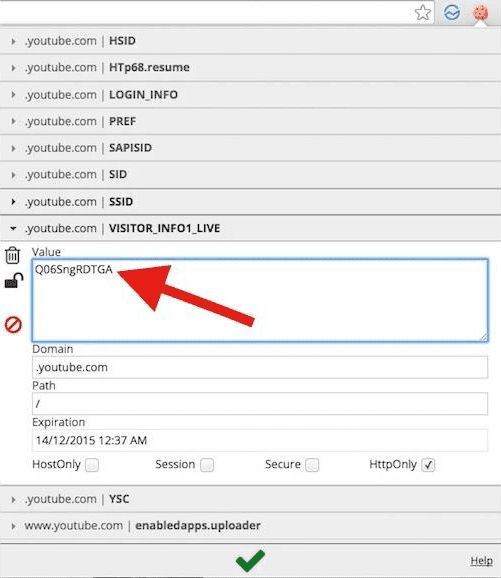Toggle the HostOnly checkbox
Viewport: 501px width, 578px height.
click(x=92, y=465)
